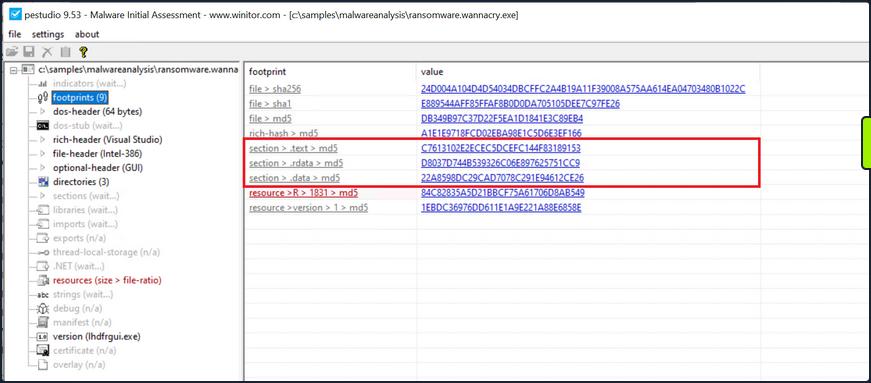Select the indicators (wait...) tree item
Viewport: 871px width, 383px height.
tap(89, 83)
